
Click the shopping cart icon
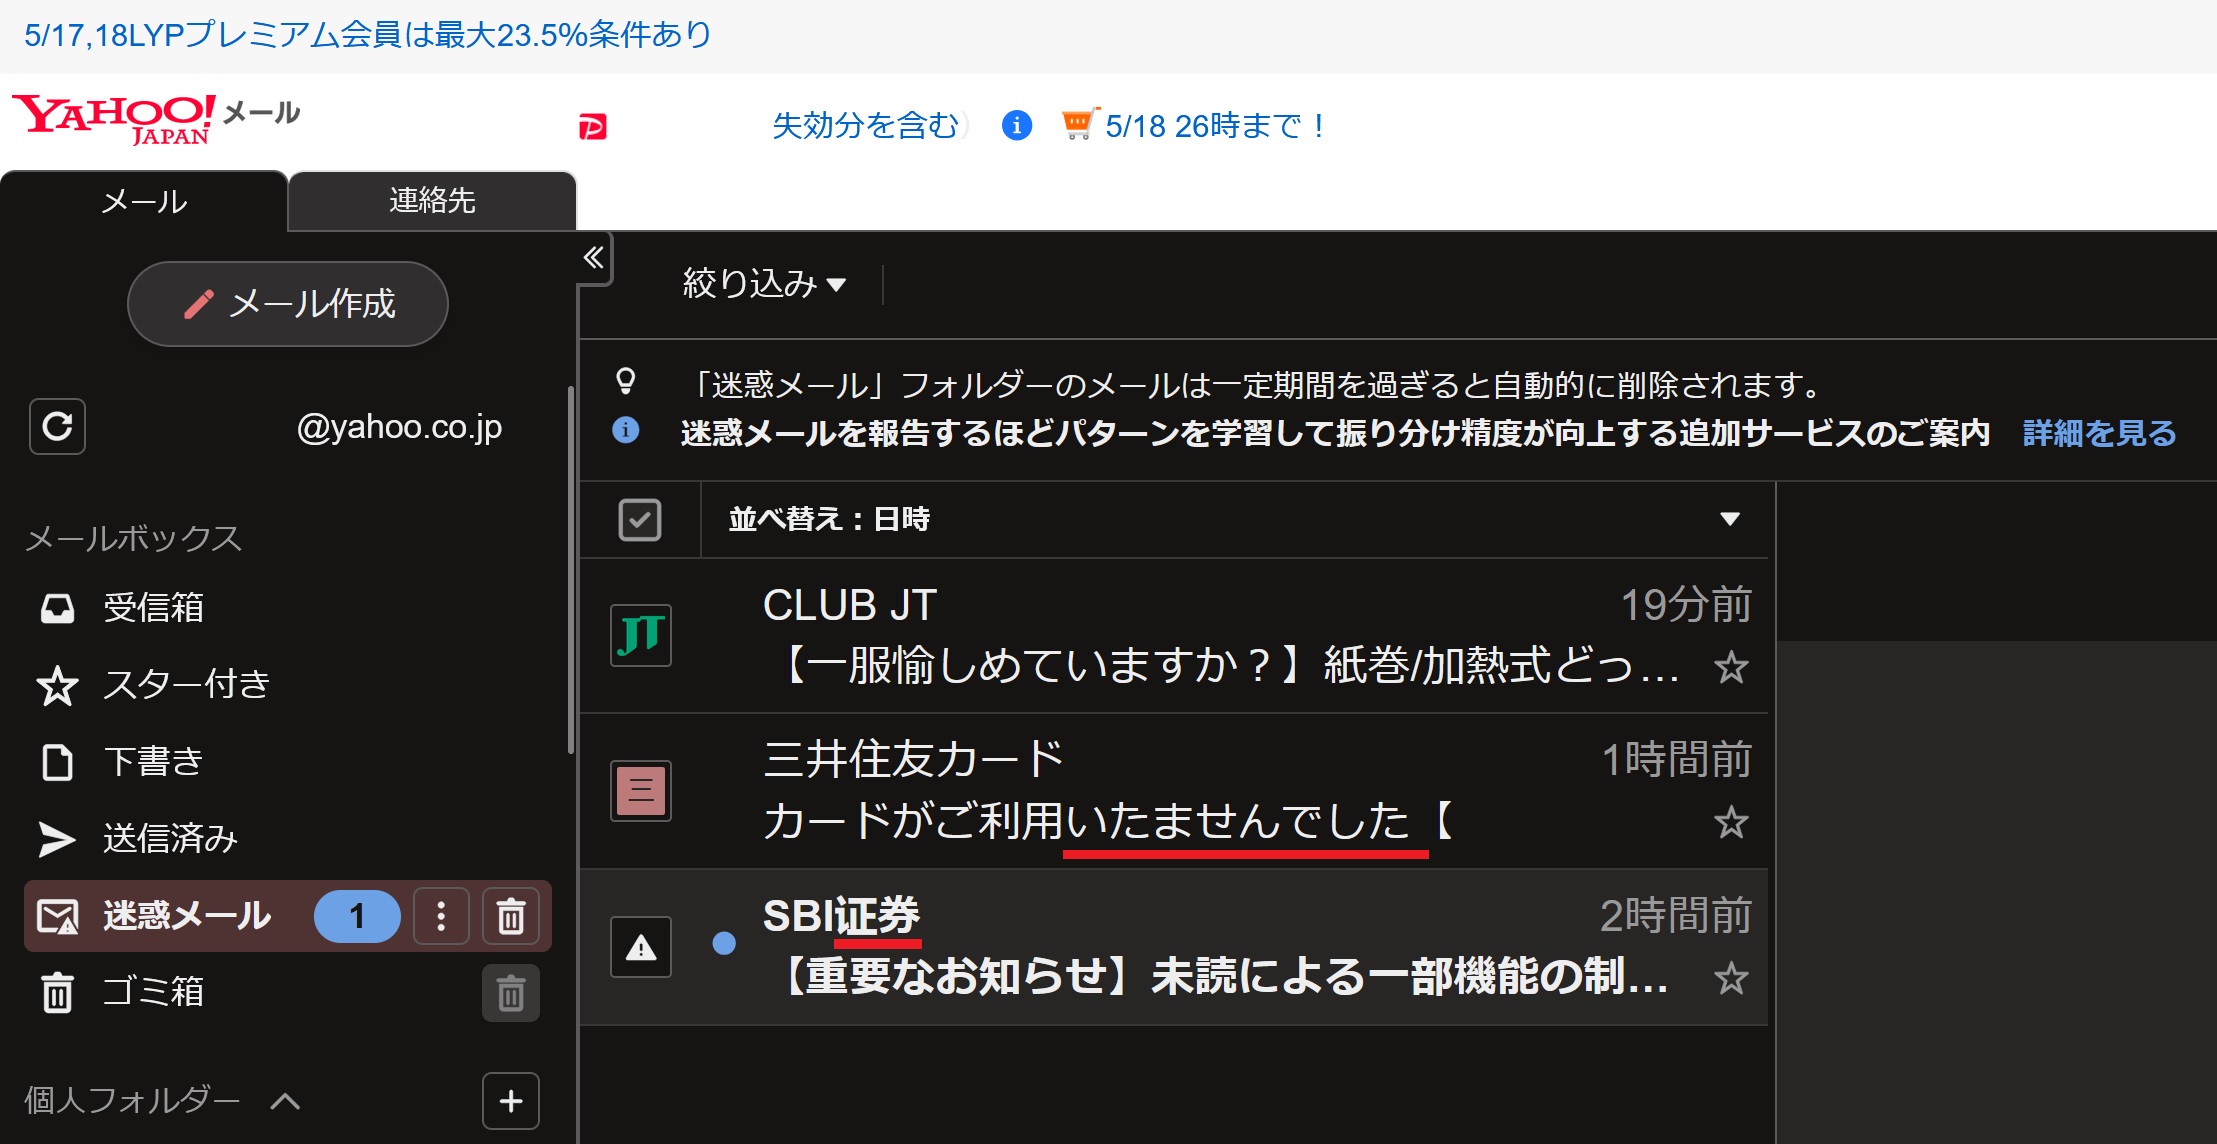tap(1079, 124)
